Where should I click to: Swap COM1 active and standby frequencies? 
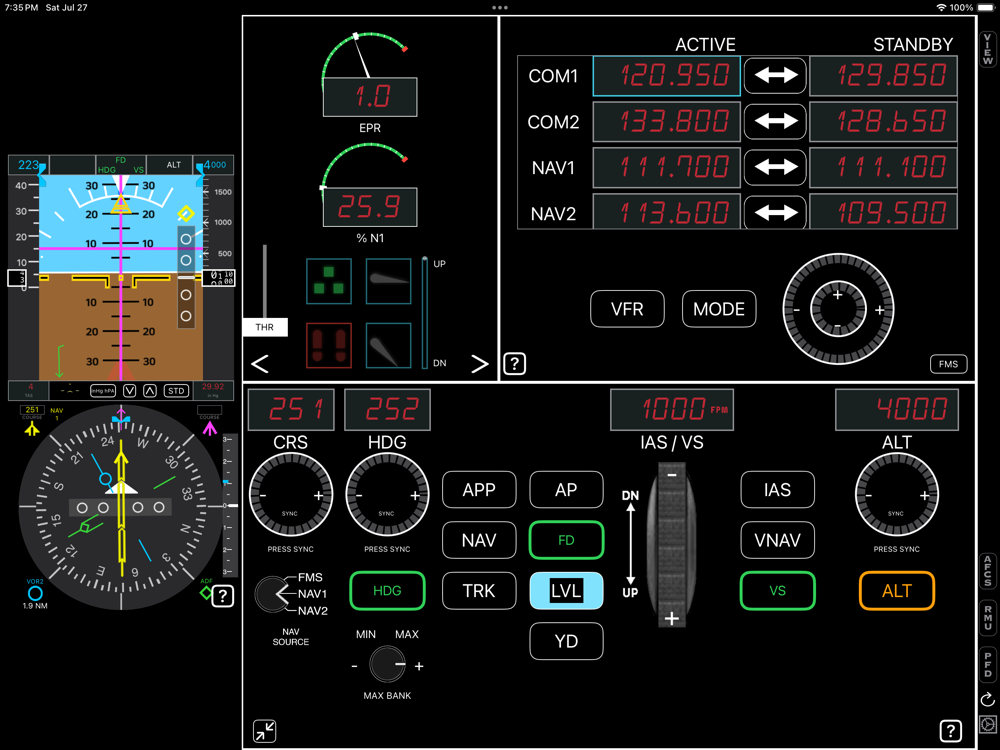(775, 75)
